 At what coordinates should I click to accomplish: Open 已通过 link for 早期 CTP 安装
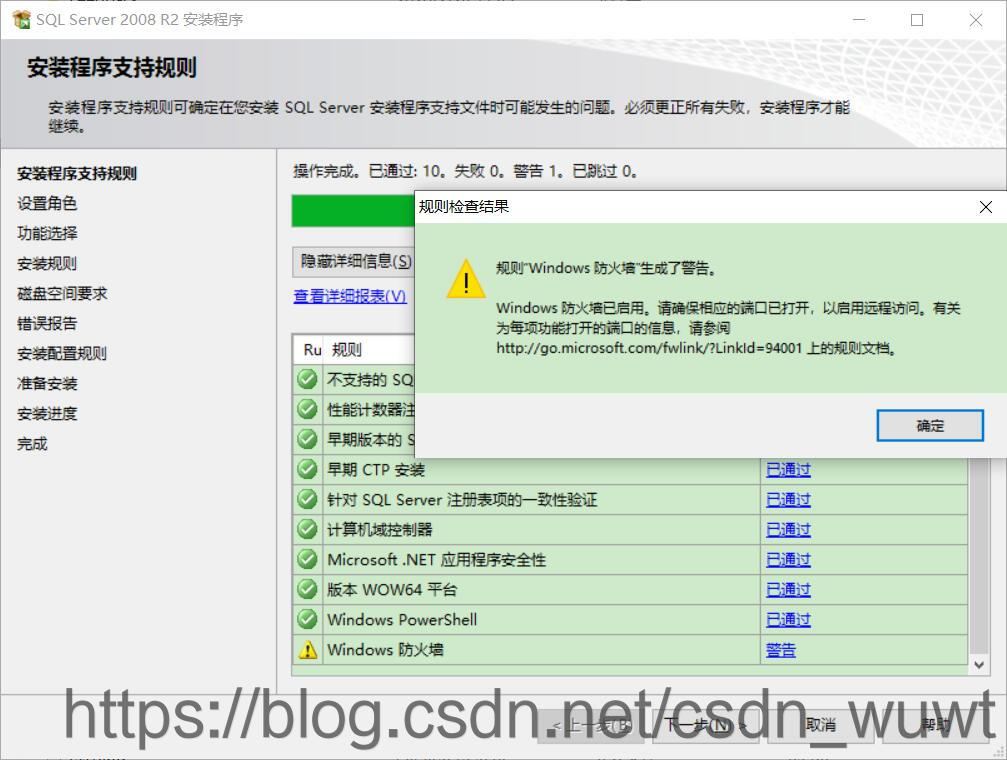click(788, 470)
